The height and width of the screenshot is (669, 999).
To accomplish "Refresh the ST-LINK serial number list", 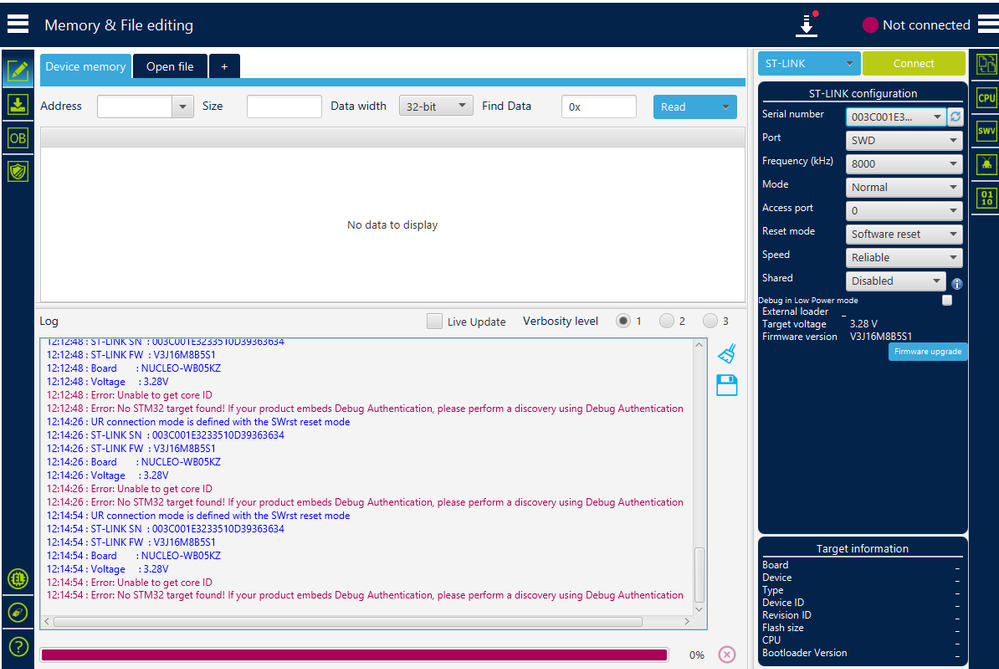I will 955,116.
